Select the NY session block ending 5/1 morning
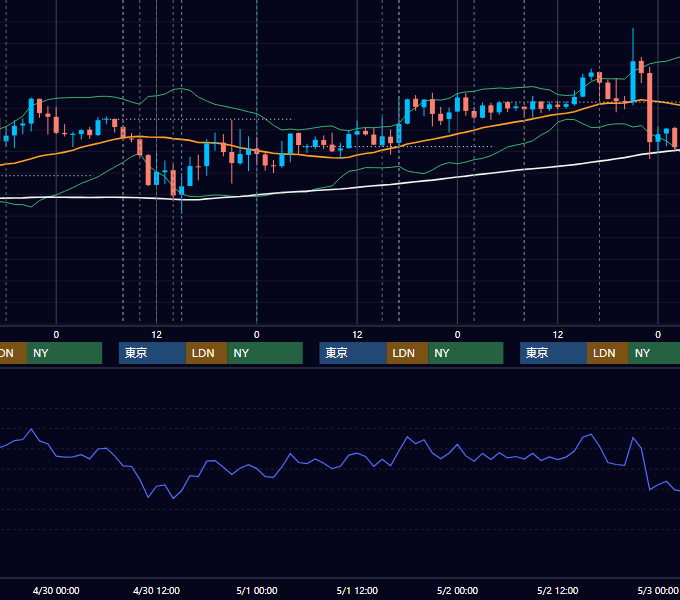680x600 pixels. point(265,353)
